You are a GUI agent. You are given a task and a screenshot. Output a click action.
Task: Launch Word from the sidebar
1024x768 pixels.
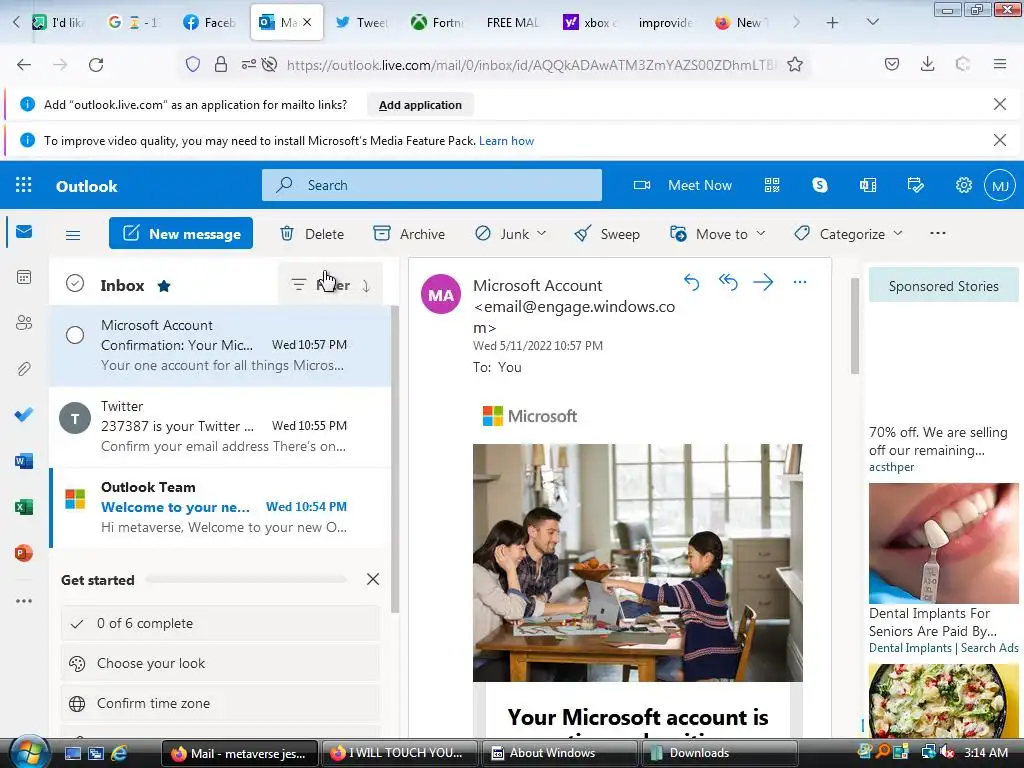[24, 461]
